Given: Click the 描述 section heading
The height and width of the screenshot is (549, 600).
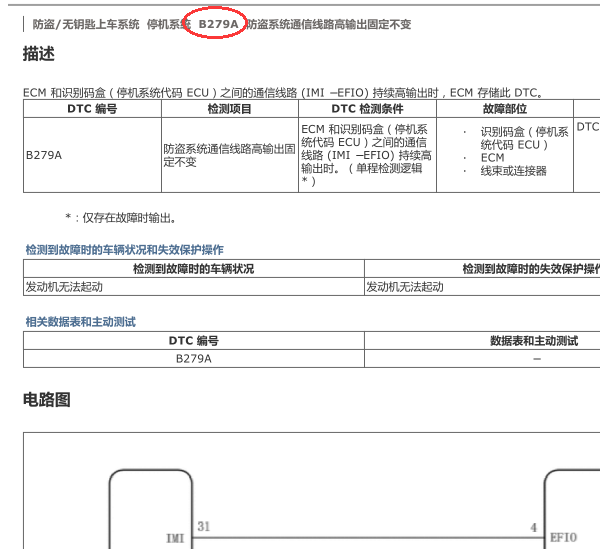Looking at the screenshot, I should (x=39, y=54).
